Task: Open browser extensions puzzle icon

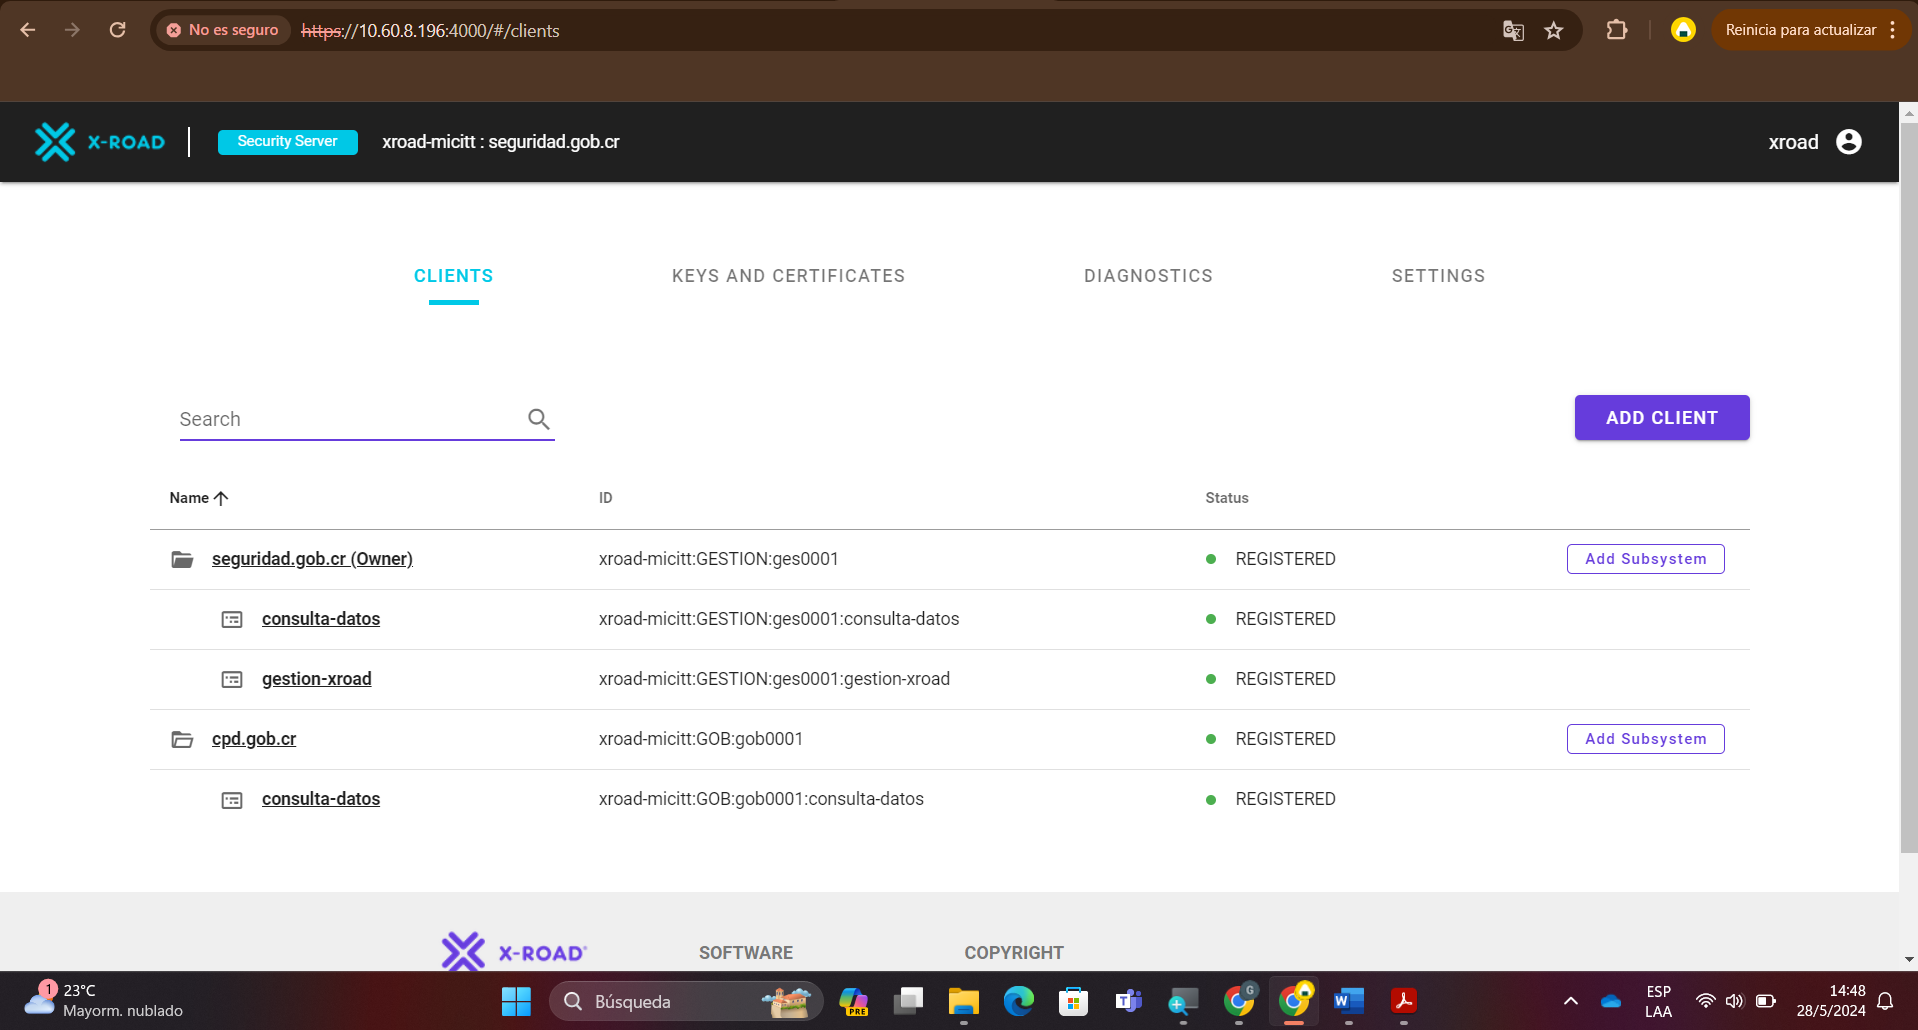Action: coord(1616,30)
